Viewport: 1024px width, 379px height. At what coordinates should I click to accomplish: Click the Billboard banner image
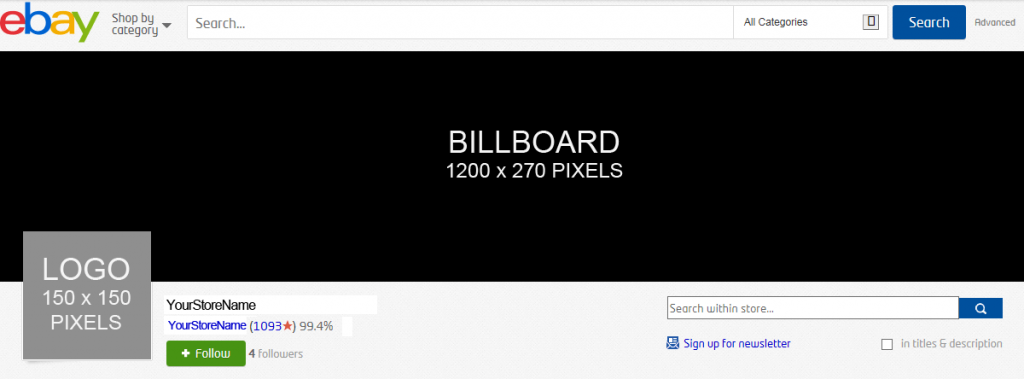512,167
